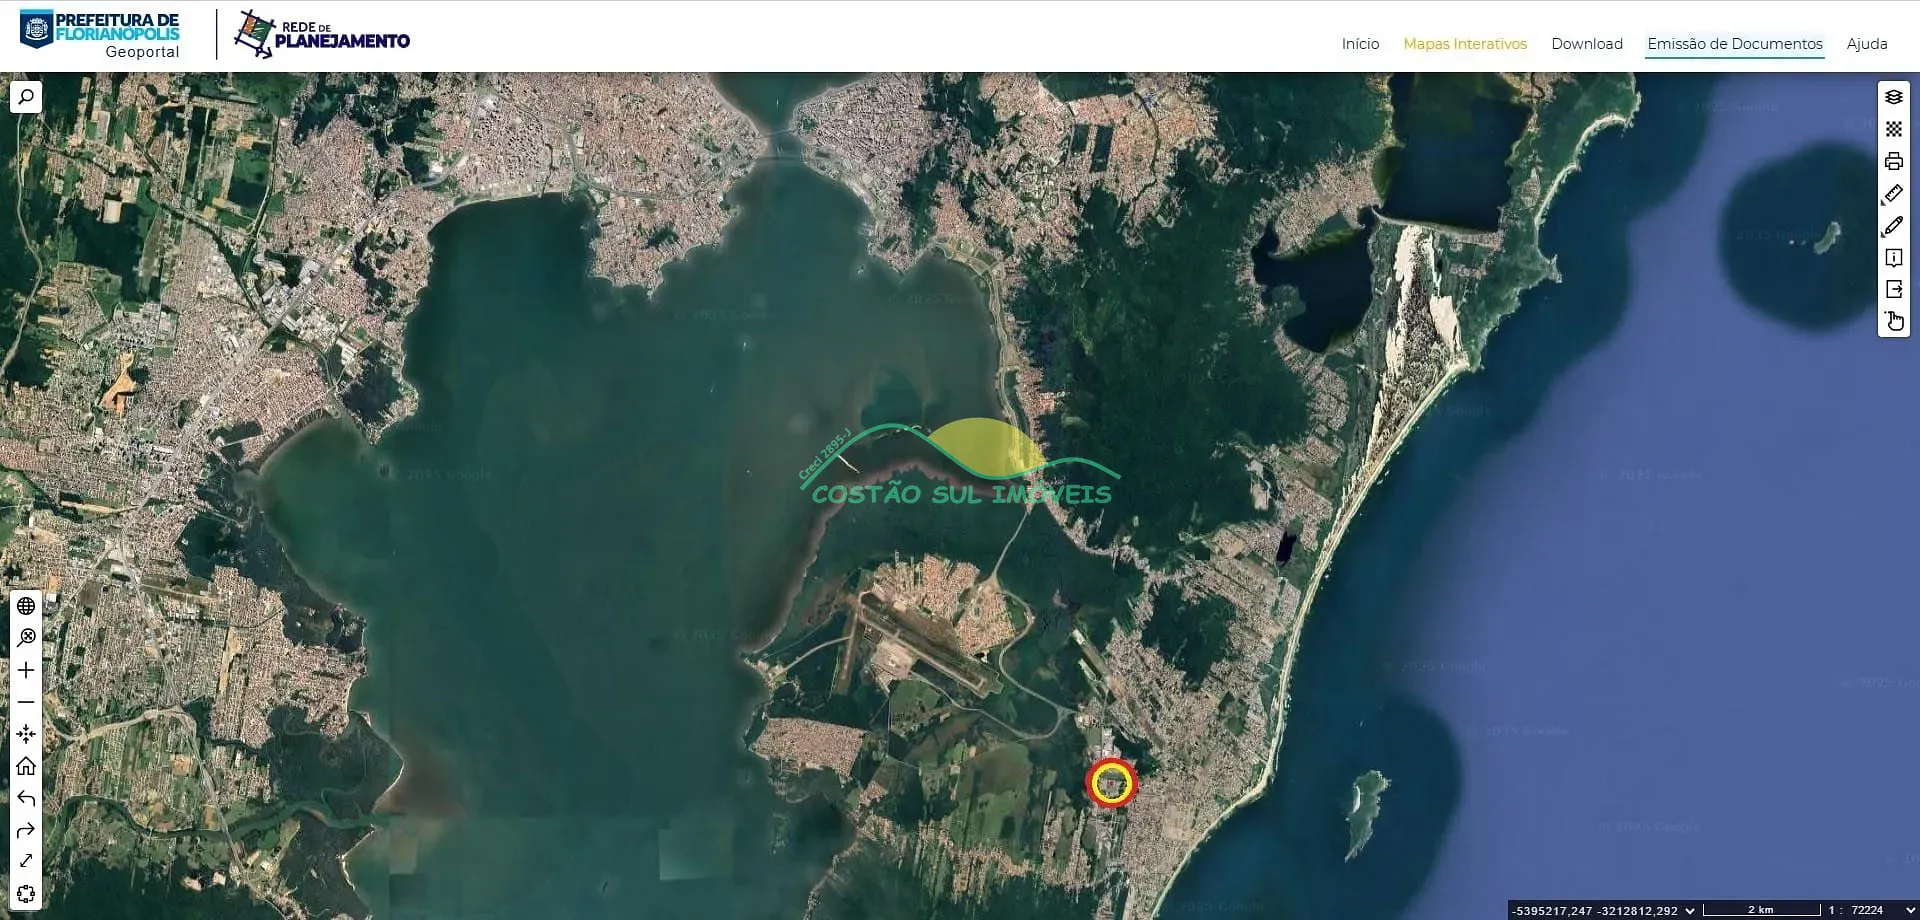Open the print map tool
Viewport: 1920px width, 920px height.
[x=1894, y=161]
